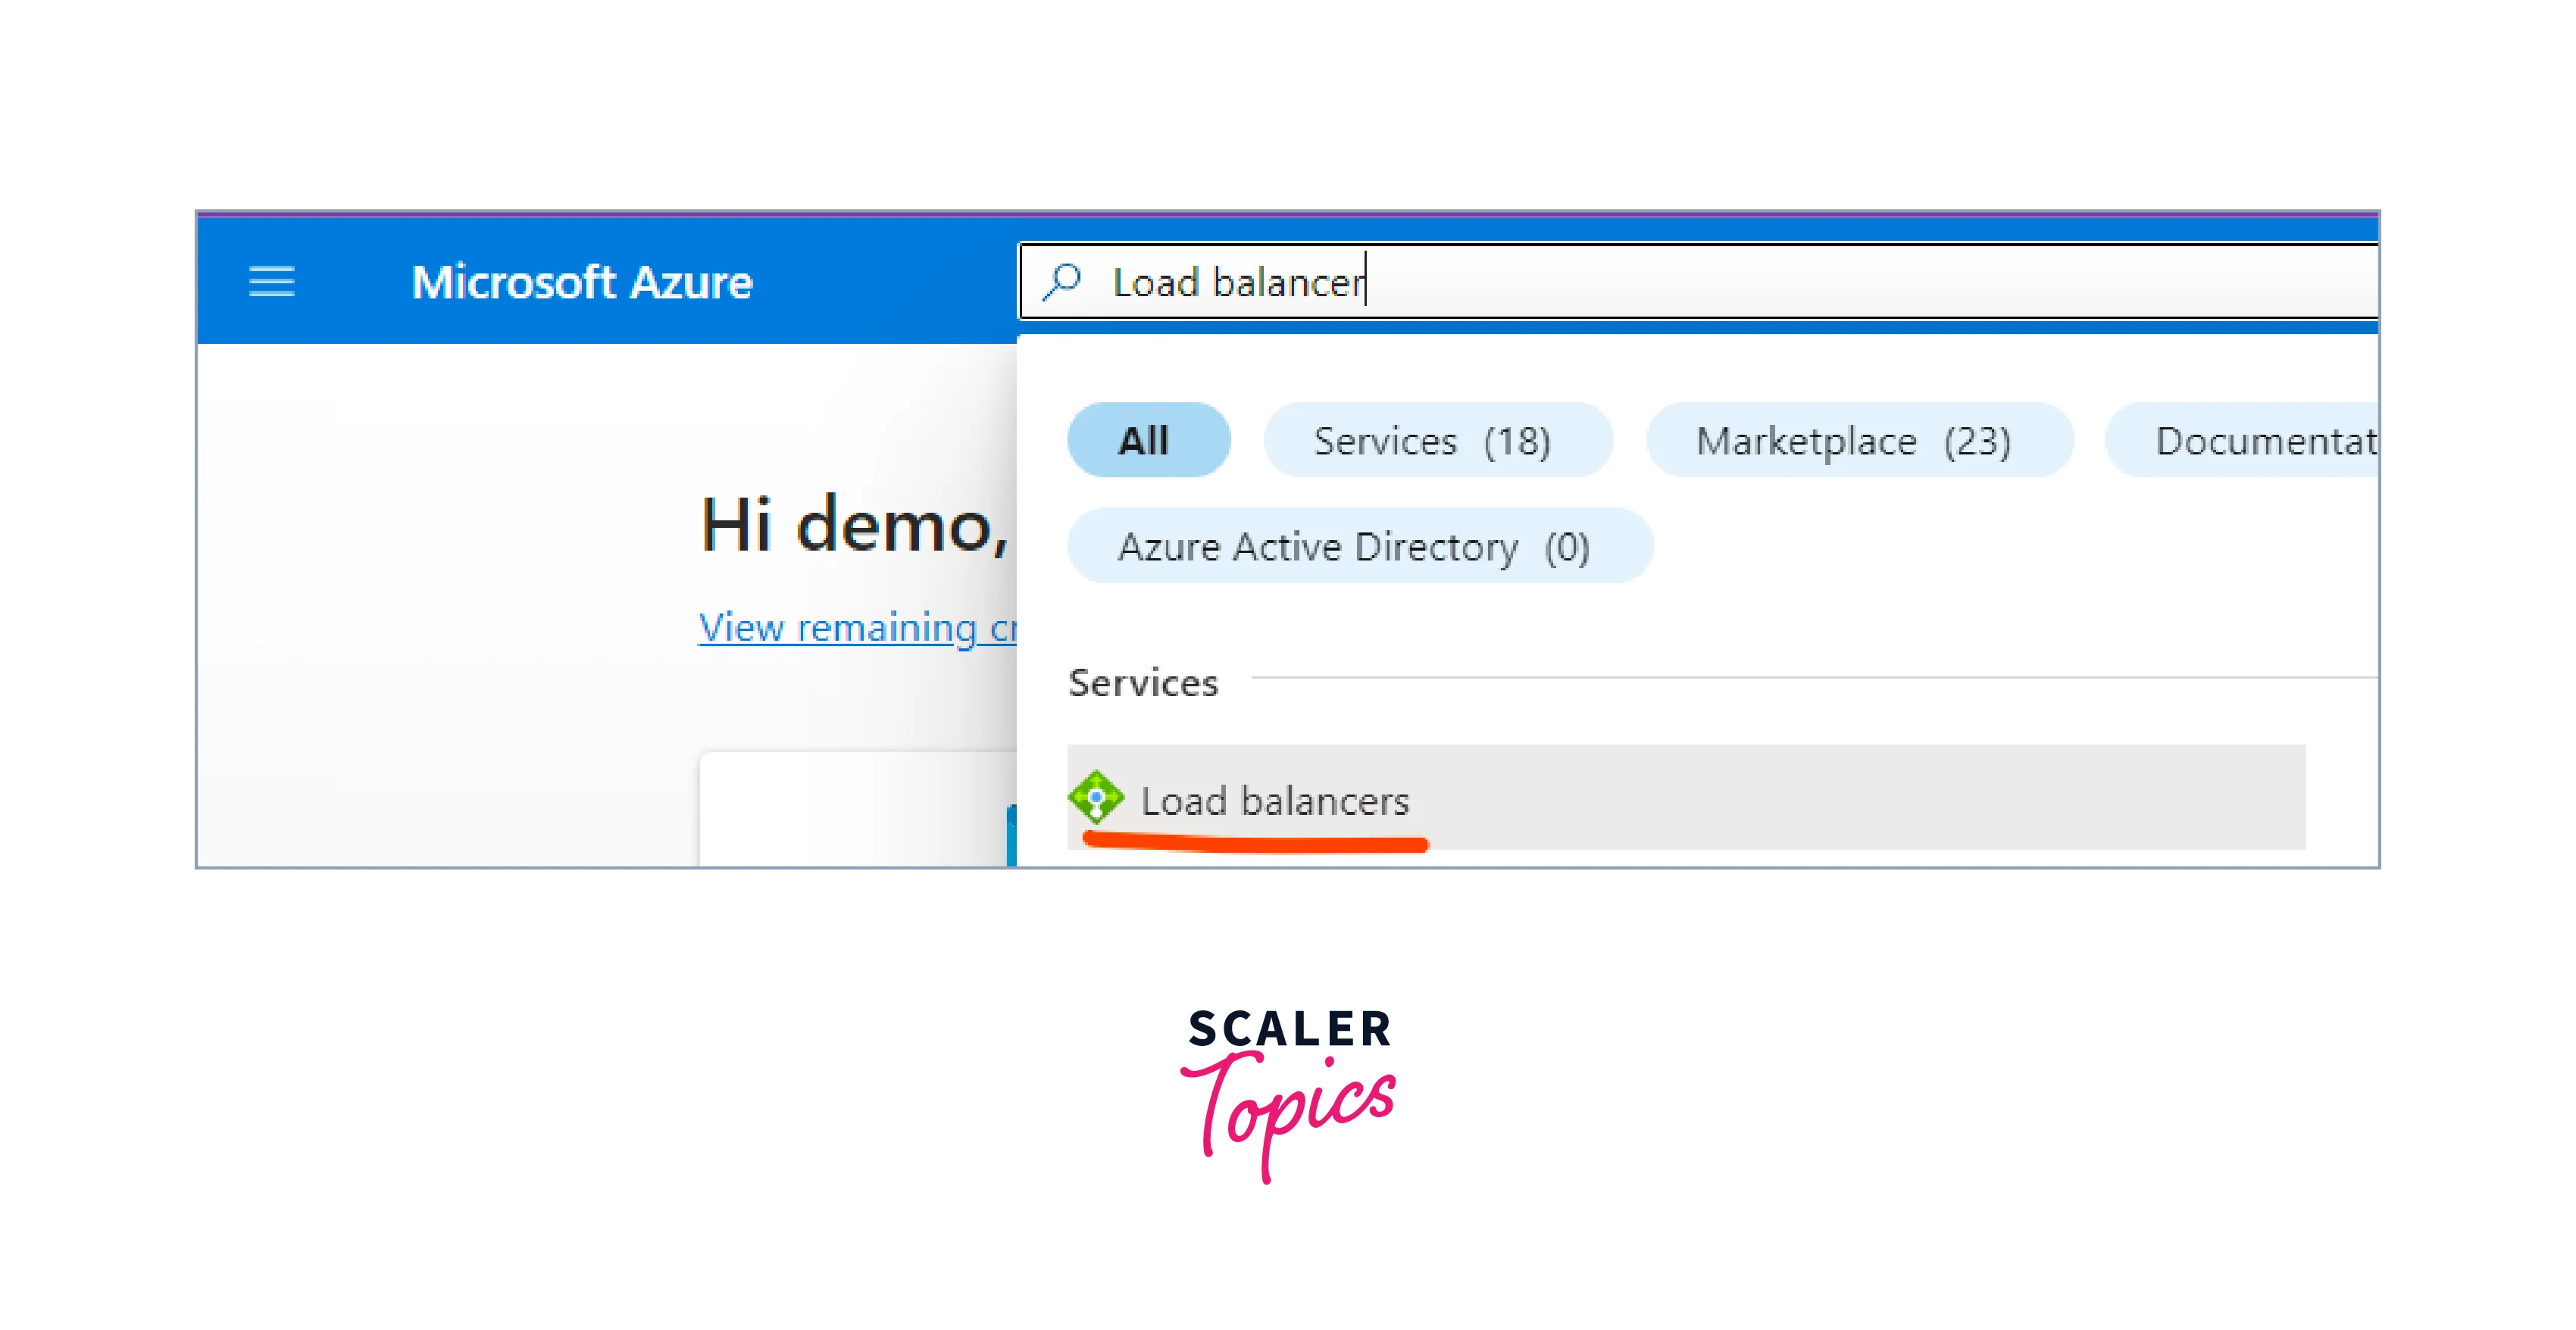The height and width of the screenshot is (1330, 2576).
Task: Click the Hi demo greeting text
Action: pos(854,525)
